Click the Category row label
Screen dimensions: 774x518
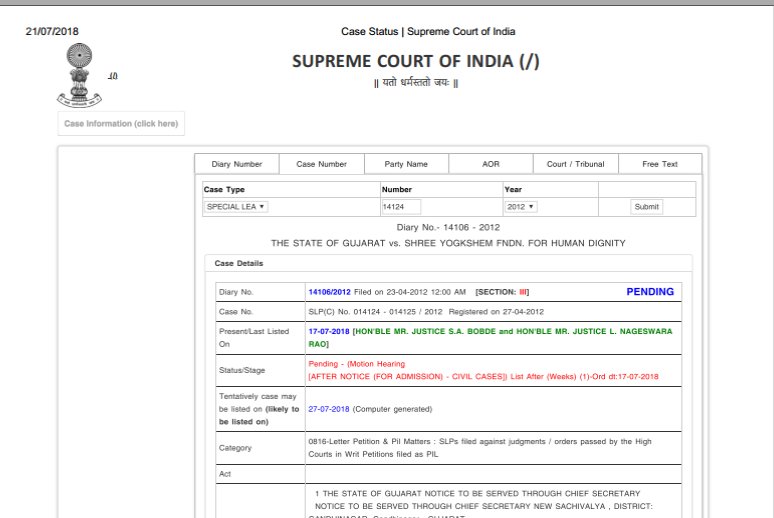(235, 448)
